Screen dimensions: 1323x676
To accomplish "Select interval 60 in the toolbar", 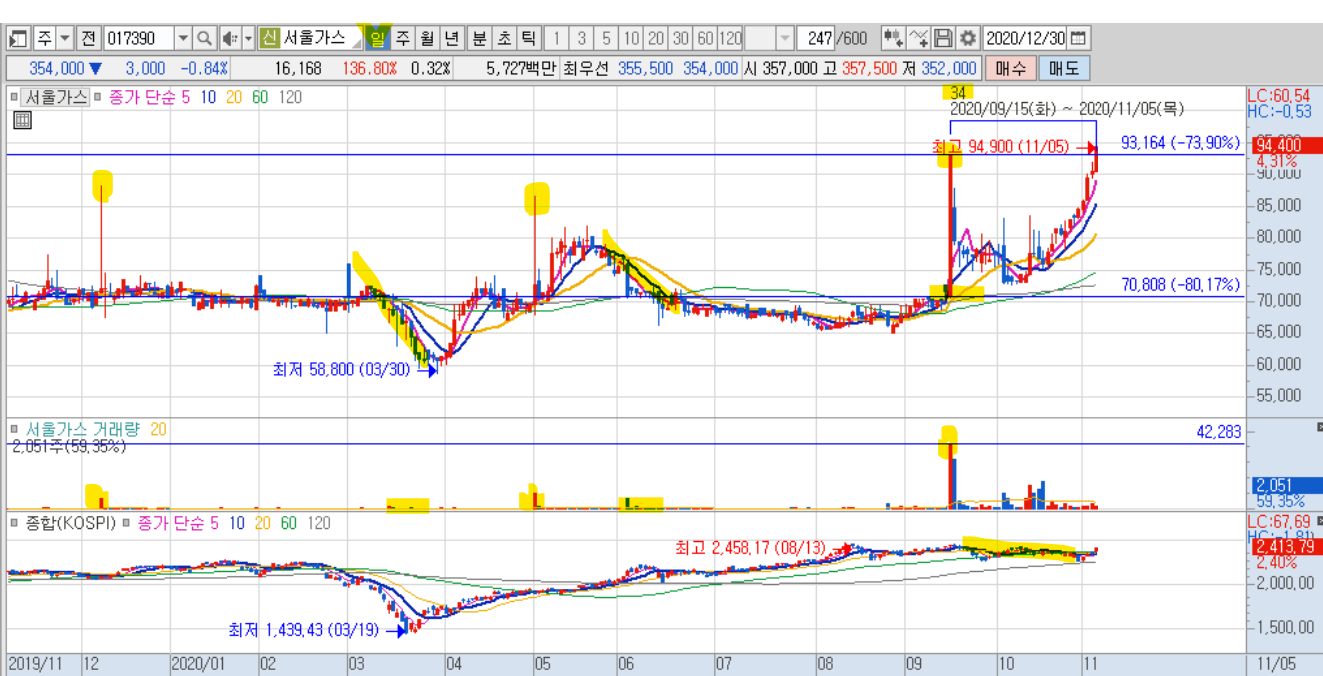I will (706, 38).
